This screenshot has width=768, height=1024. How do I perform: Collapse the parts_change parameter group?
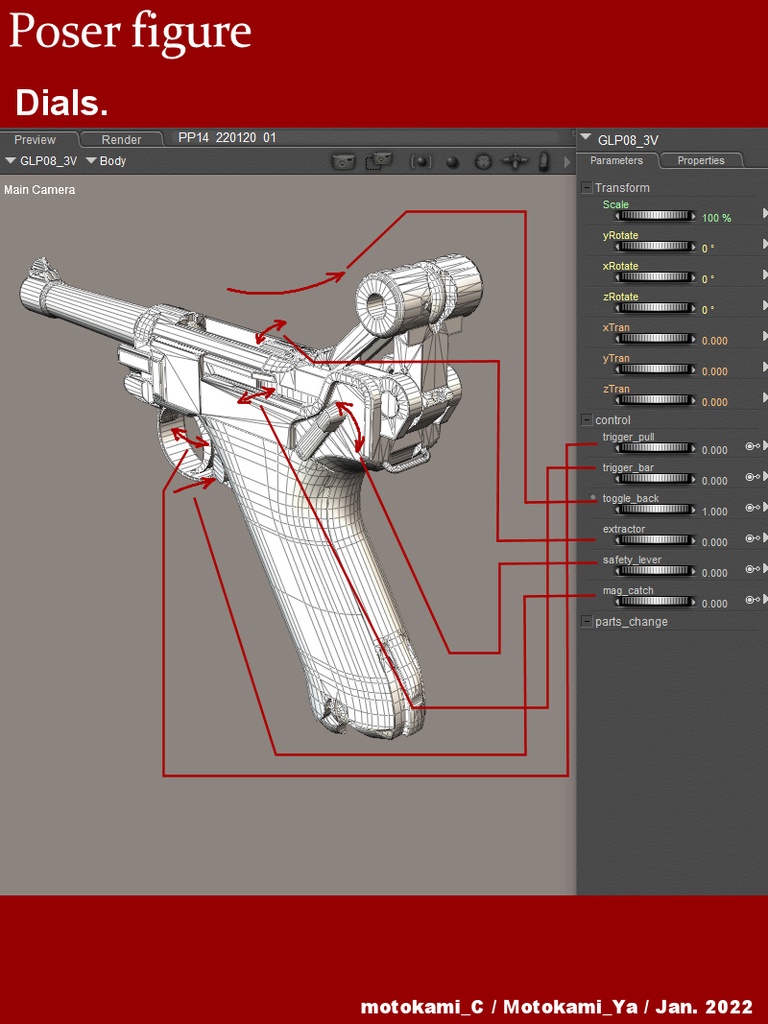point(586,622)
